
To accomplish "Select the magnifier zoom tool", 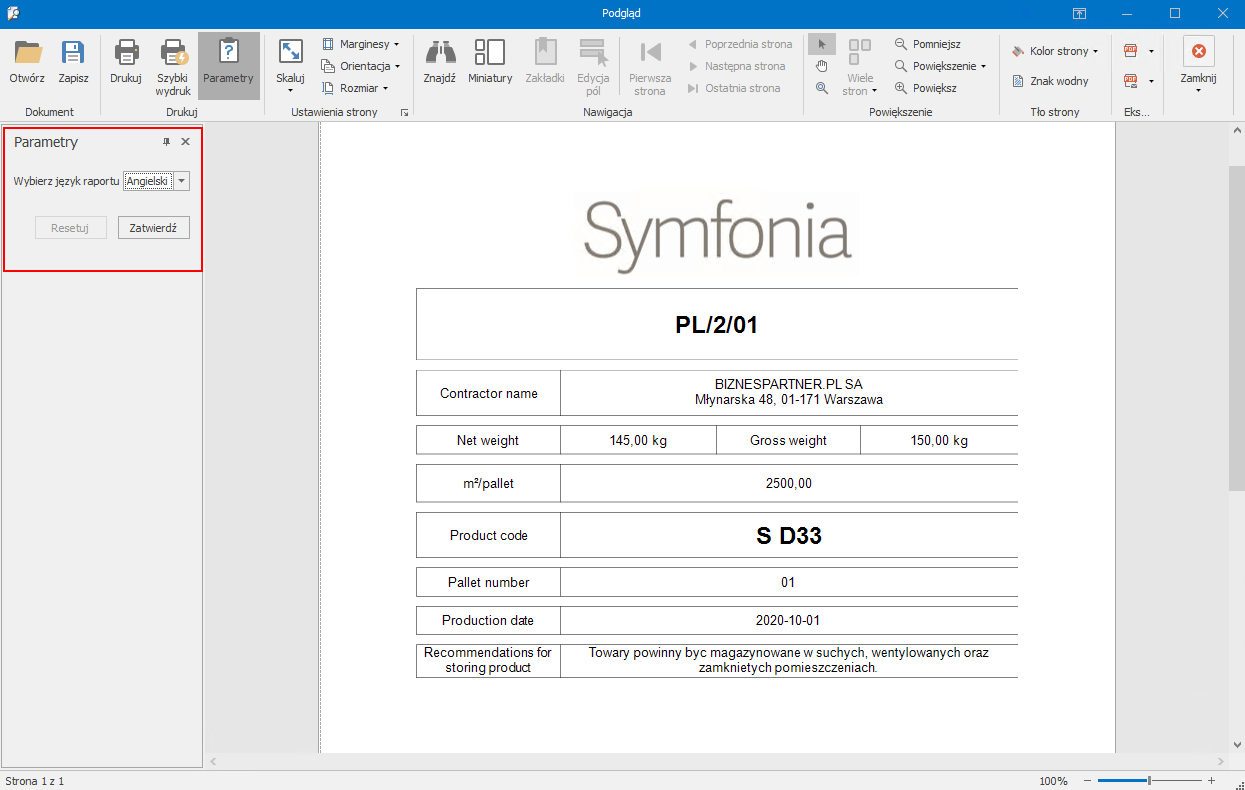I will (822, 88).
